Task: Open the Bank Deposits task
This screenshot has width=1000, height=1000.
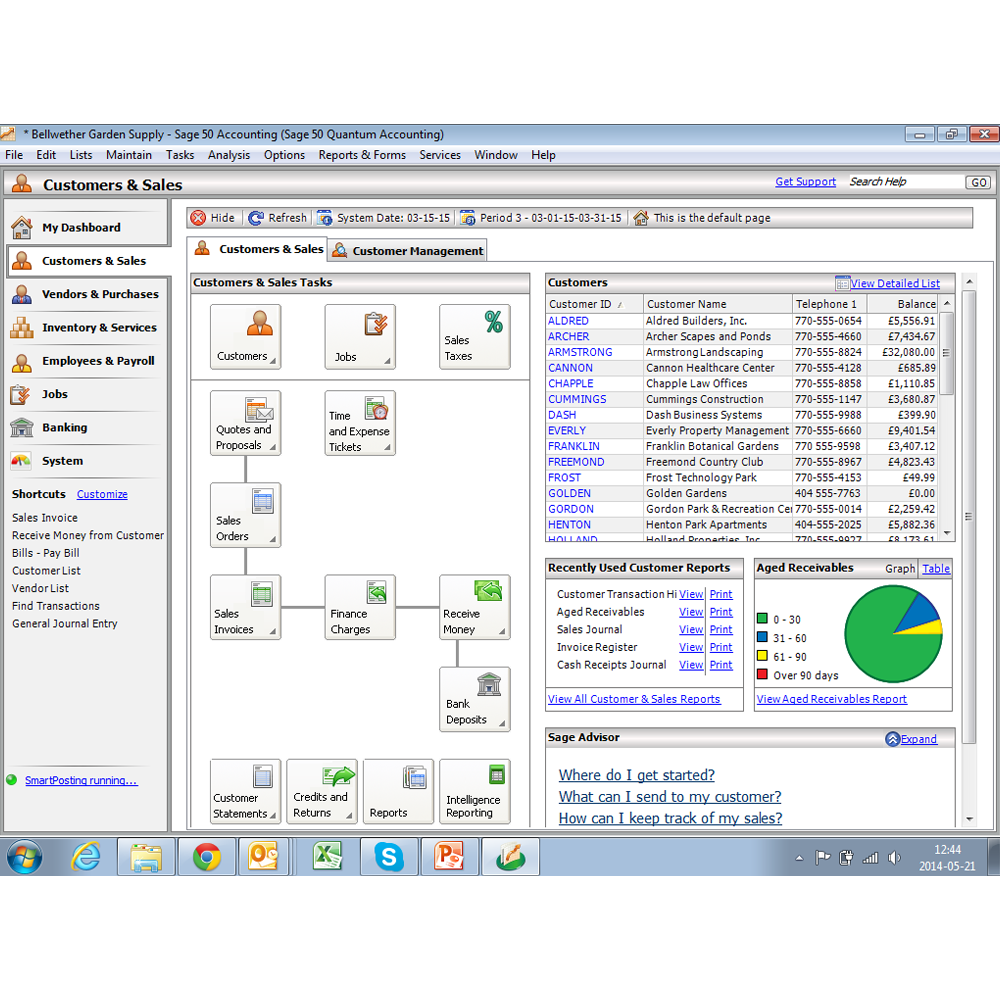Action: (x=474, y=699)
